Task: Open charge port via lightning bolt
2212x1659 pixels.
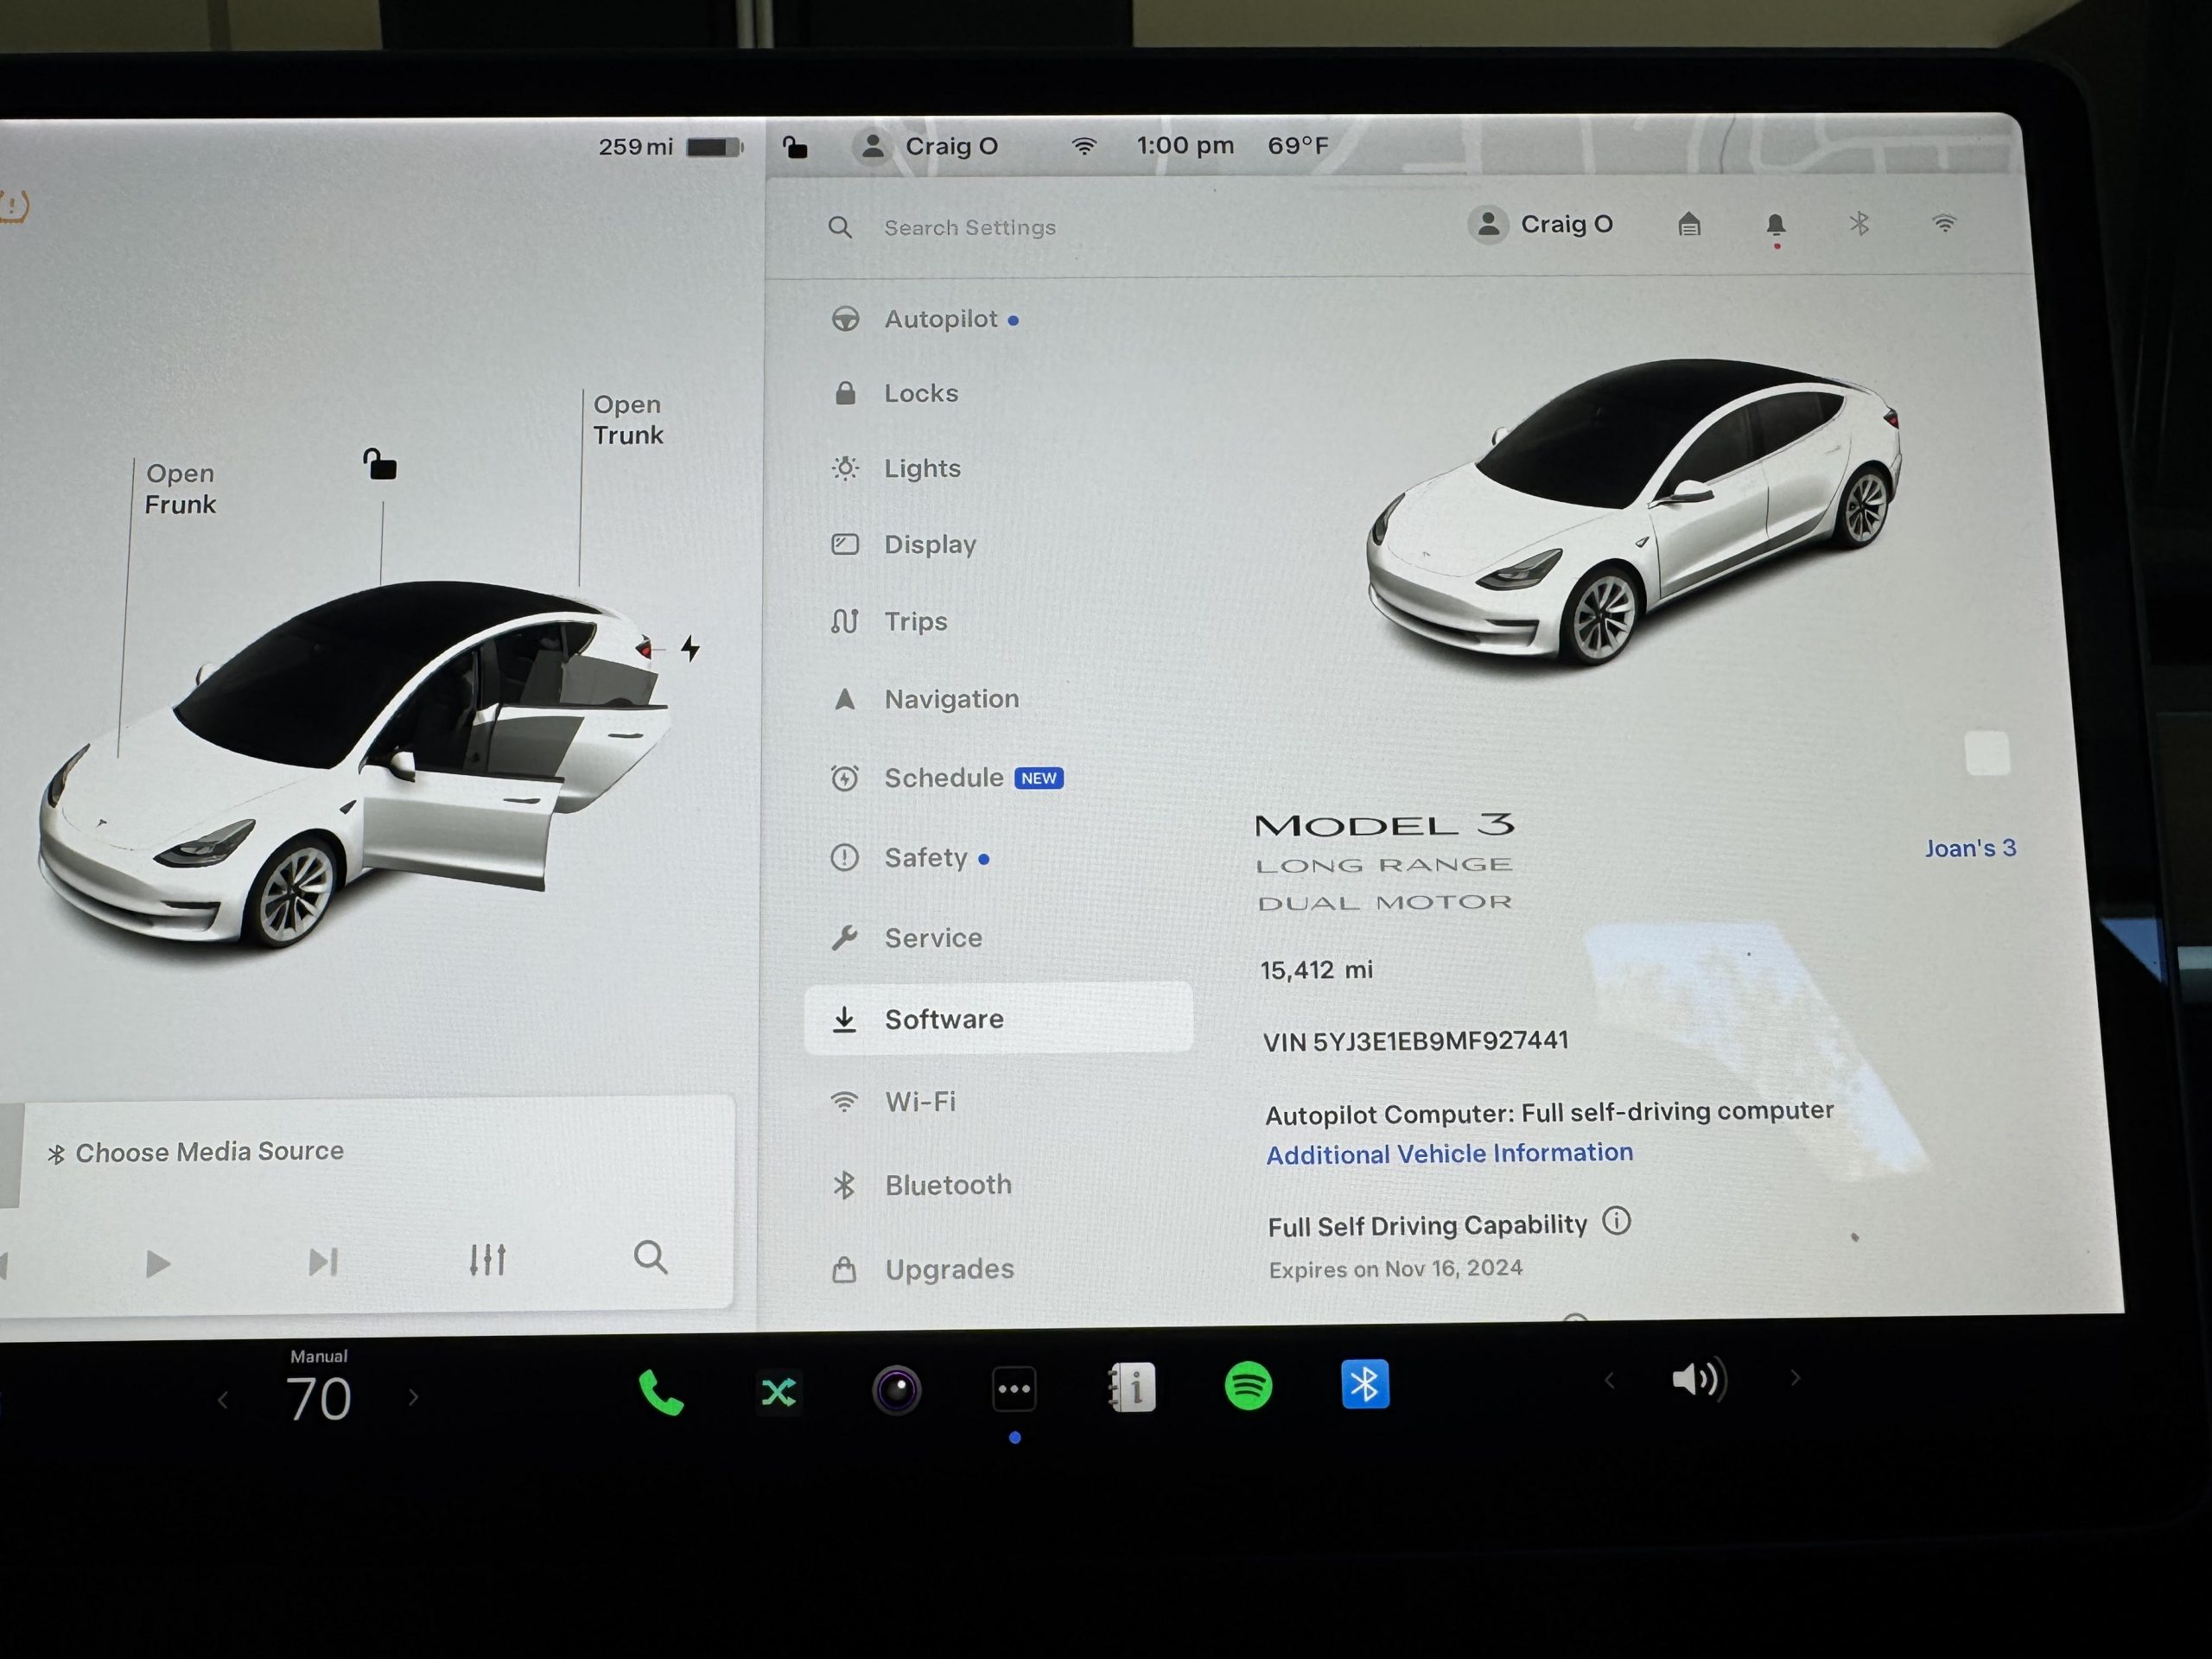Action: 690,648
